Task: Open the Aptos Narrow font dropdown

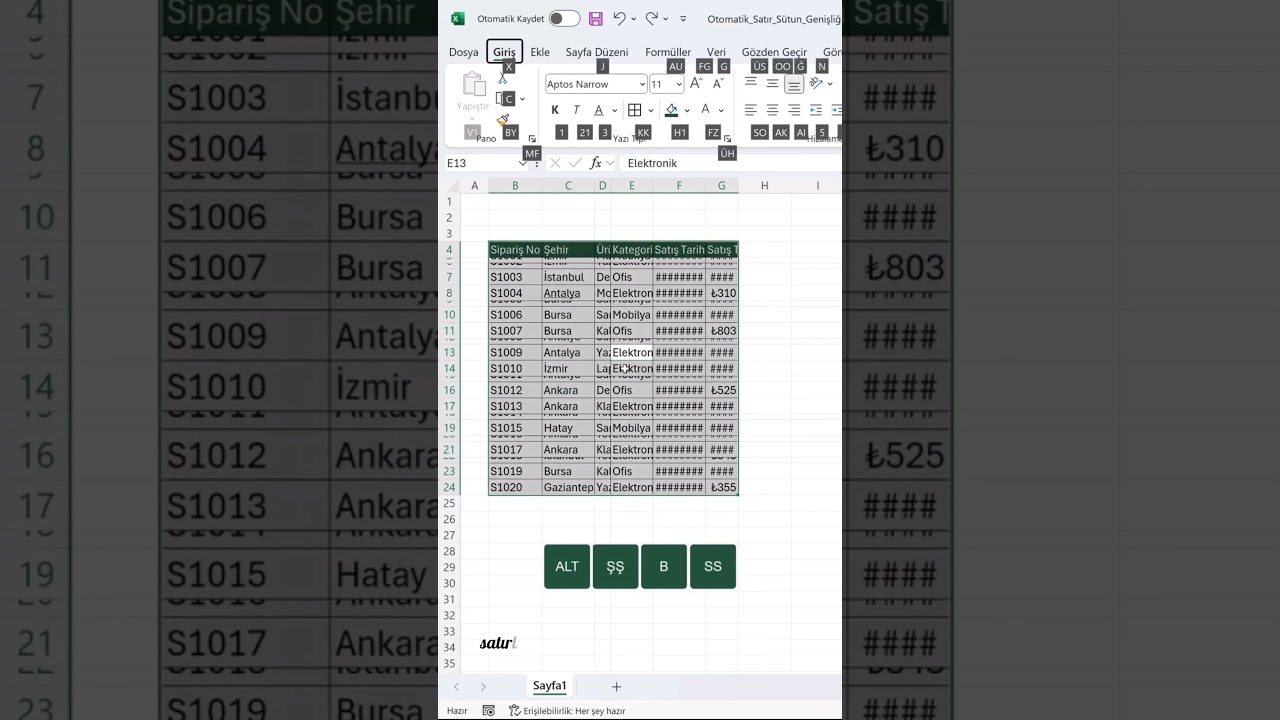Action: pyautogui.click(x=642, y=85)
